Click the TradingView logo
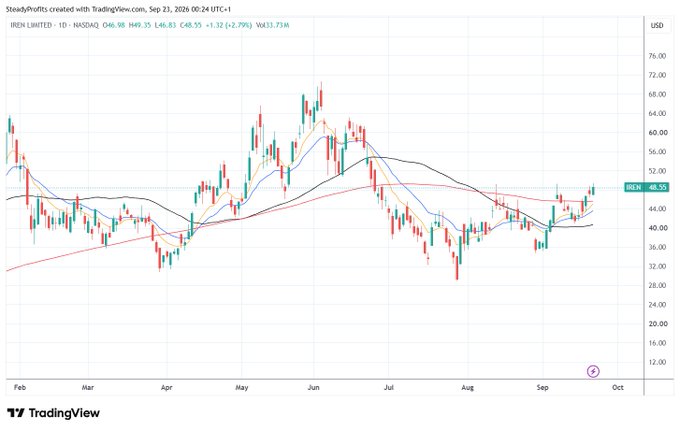This screenshot has height=431, width=680. (x=53, y=413)
